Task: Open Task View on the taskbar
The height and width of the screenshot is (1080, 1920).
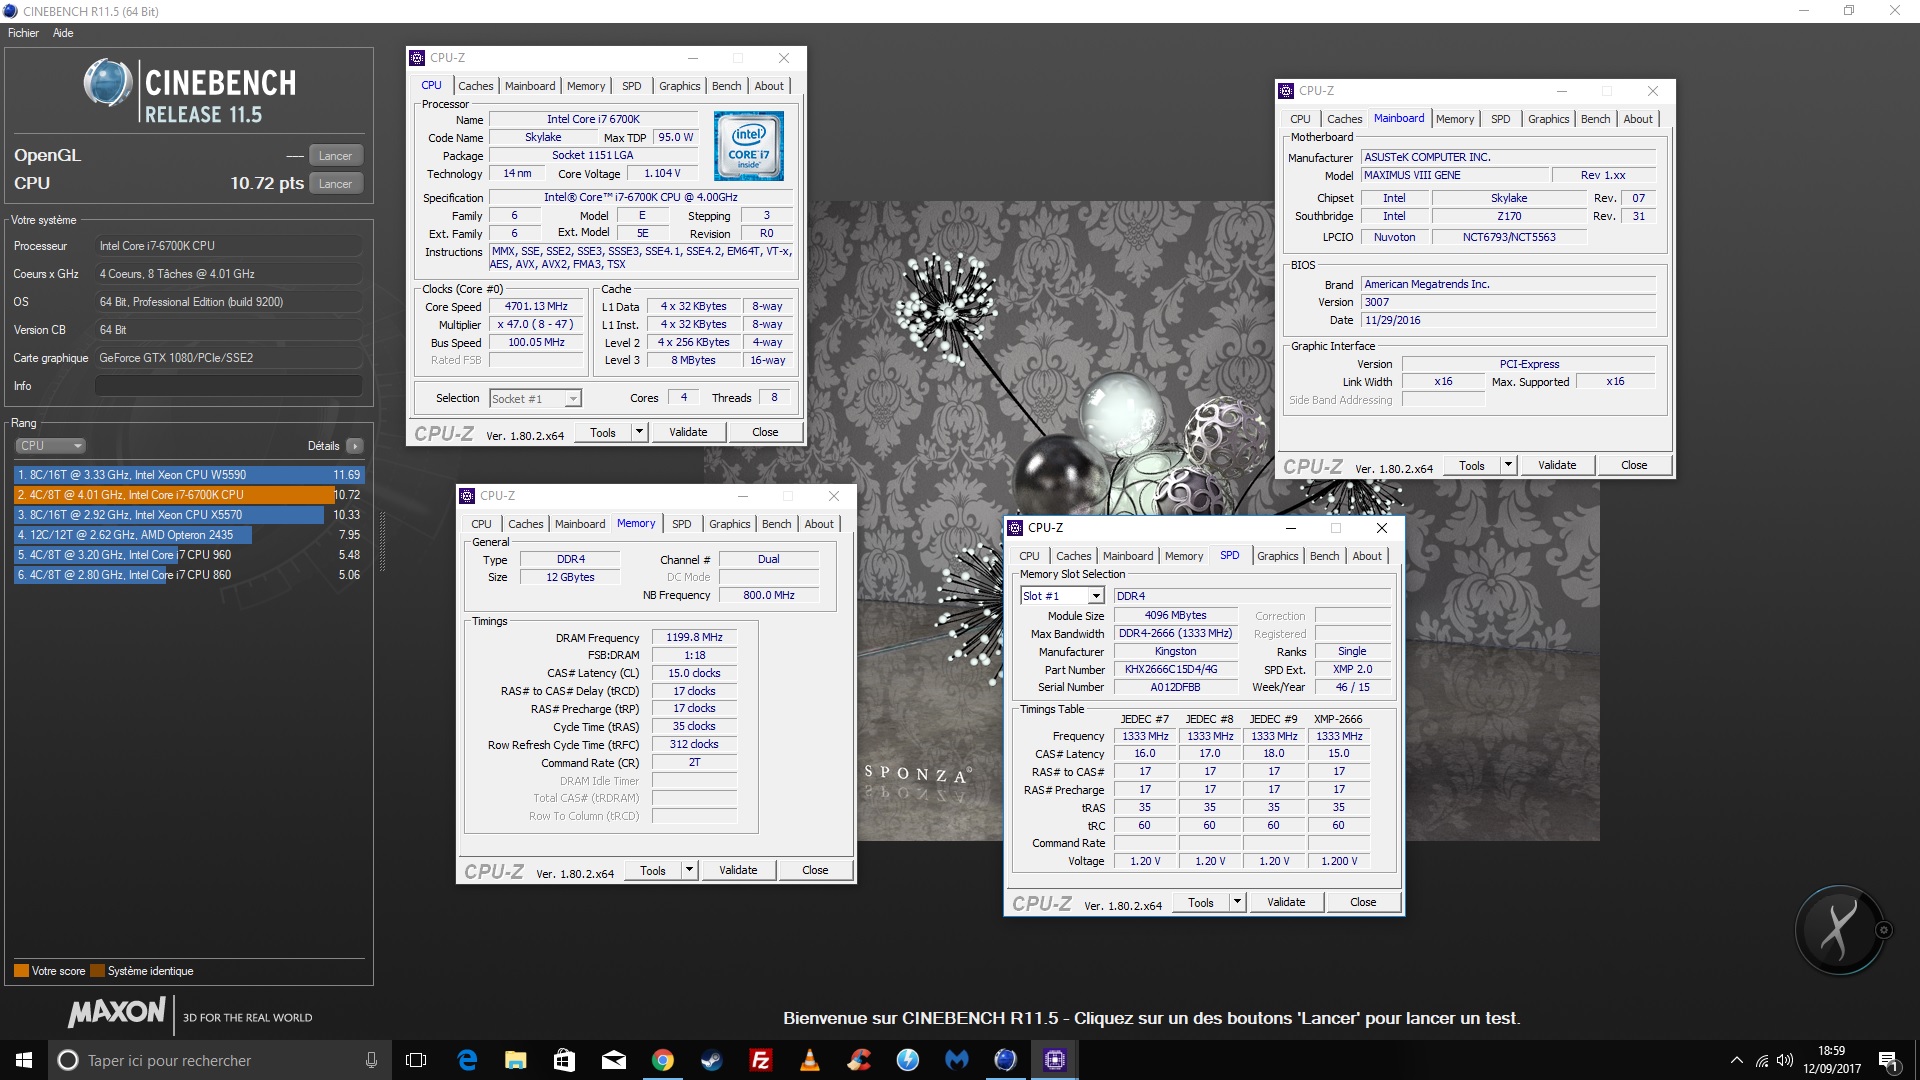Action: pos(416,1060)
